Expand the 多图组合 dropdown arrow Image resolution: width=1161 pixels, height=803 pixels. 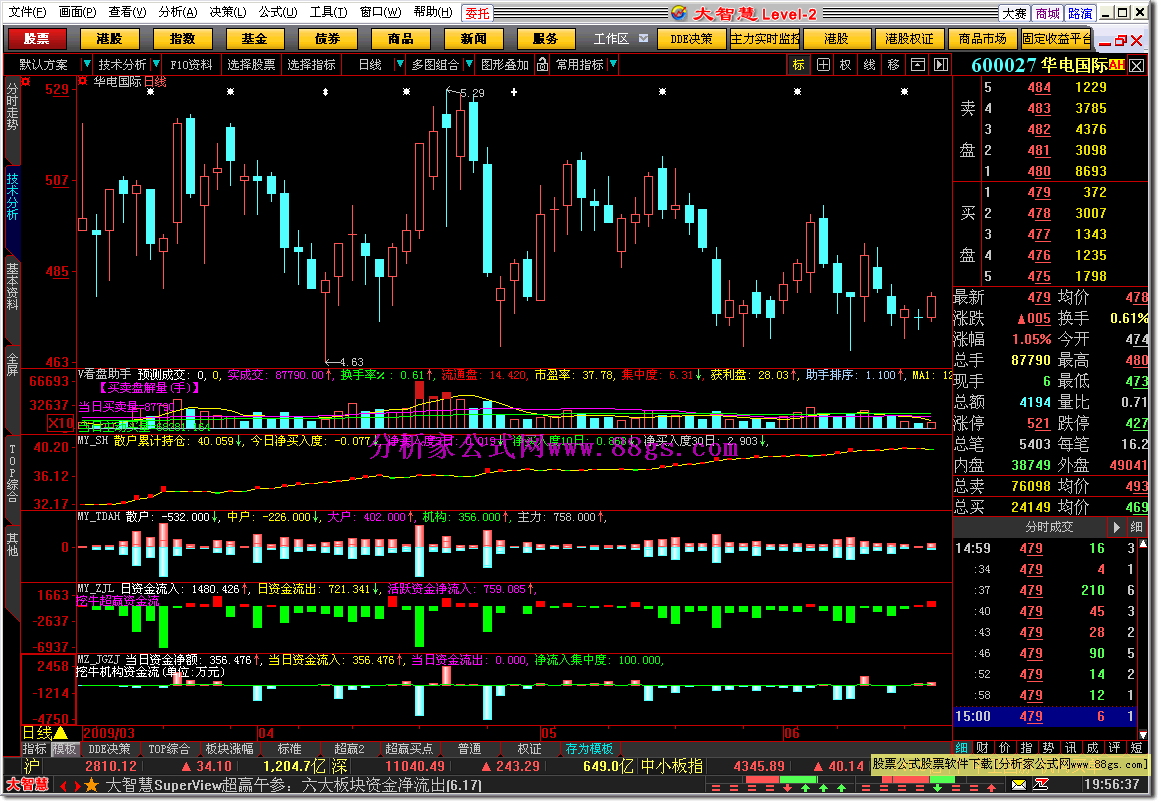[x=469, y=64]
